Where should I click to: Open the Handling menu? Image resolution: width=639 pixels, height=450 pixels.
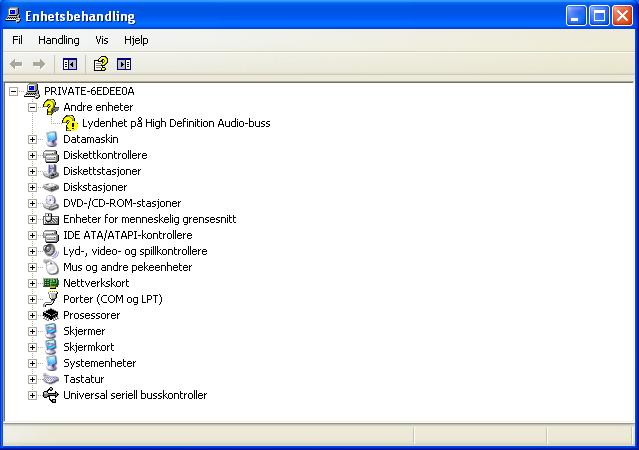[59, 40]
